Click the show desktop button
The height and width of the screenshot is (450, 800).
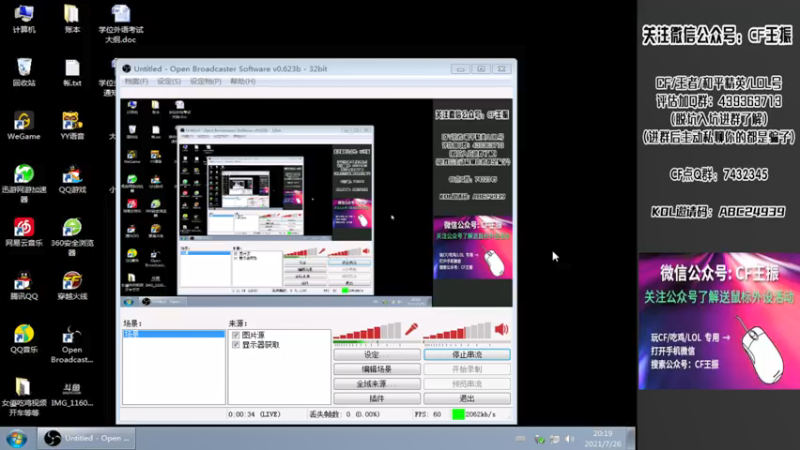(x=631, y=439)
